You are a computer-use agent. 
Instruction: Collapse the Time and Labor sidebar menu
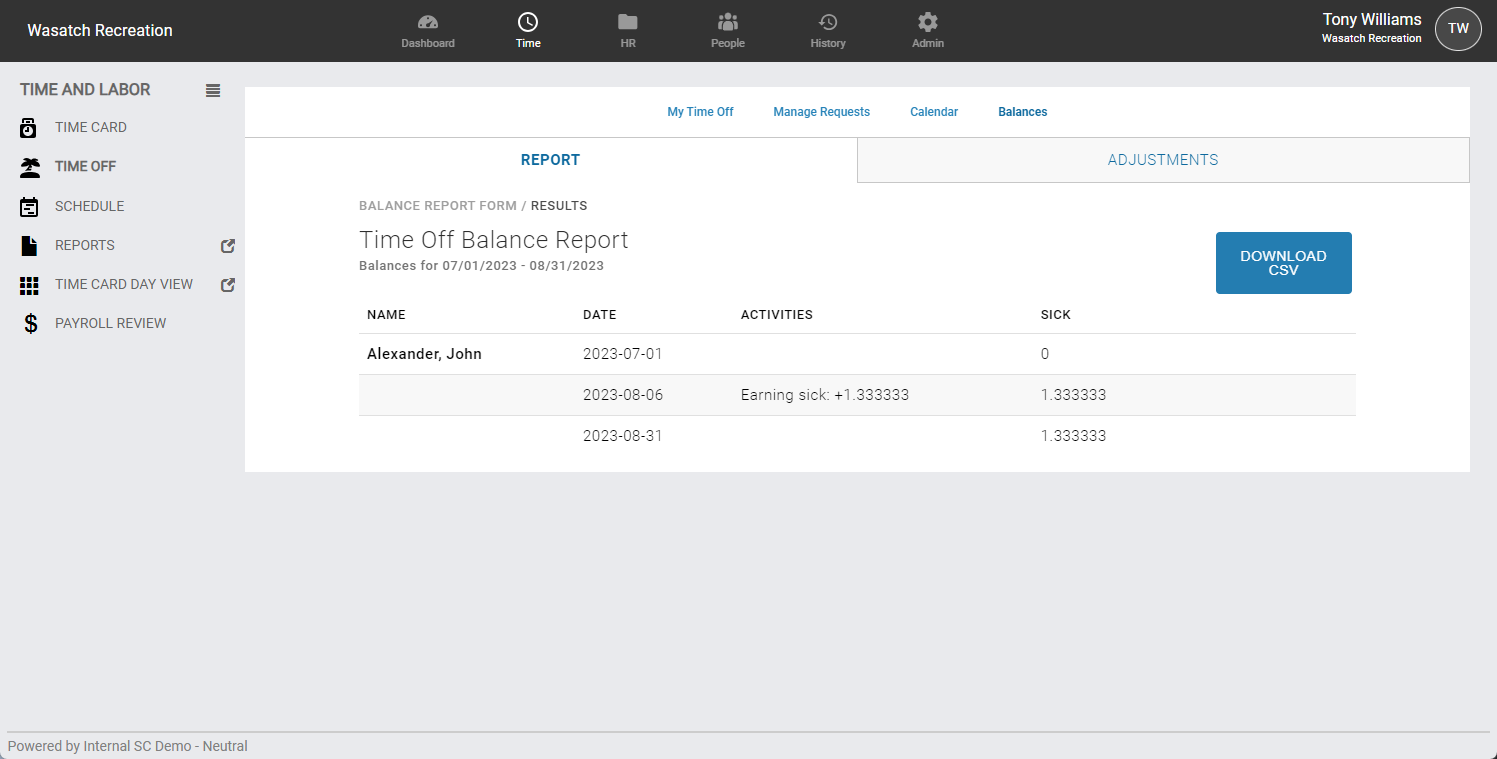[213, 90]
